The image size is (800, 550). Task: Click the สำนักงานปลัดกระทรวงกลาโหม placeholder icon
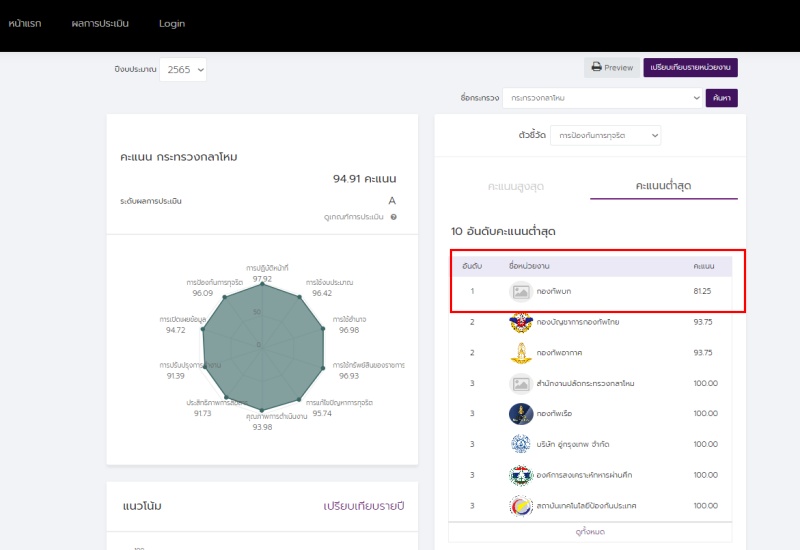click(520, 383)
